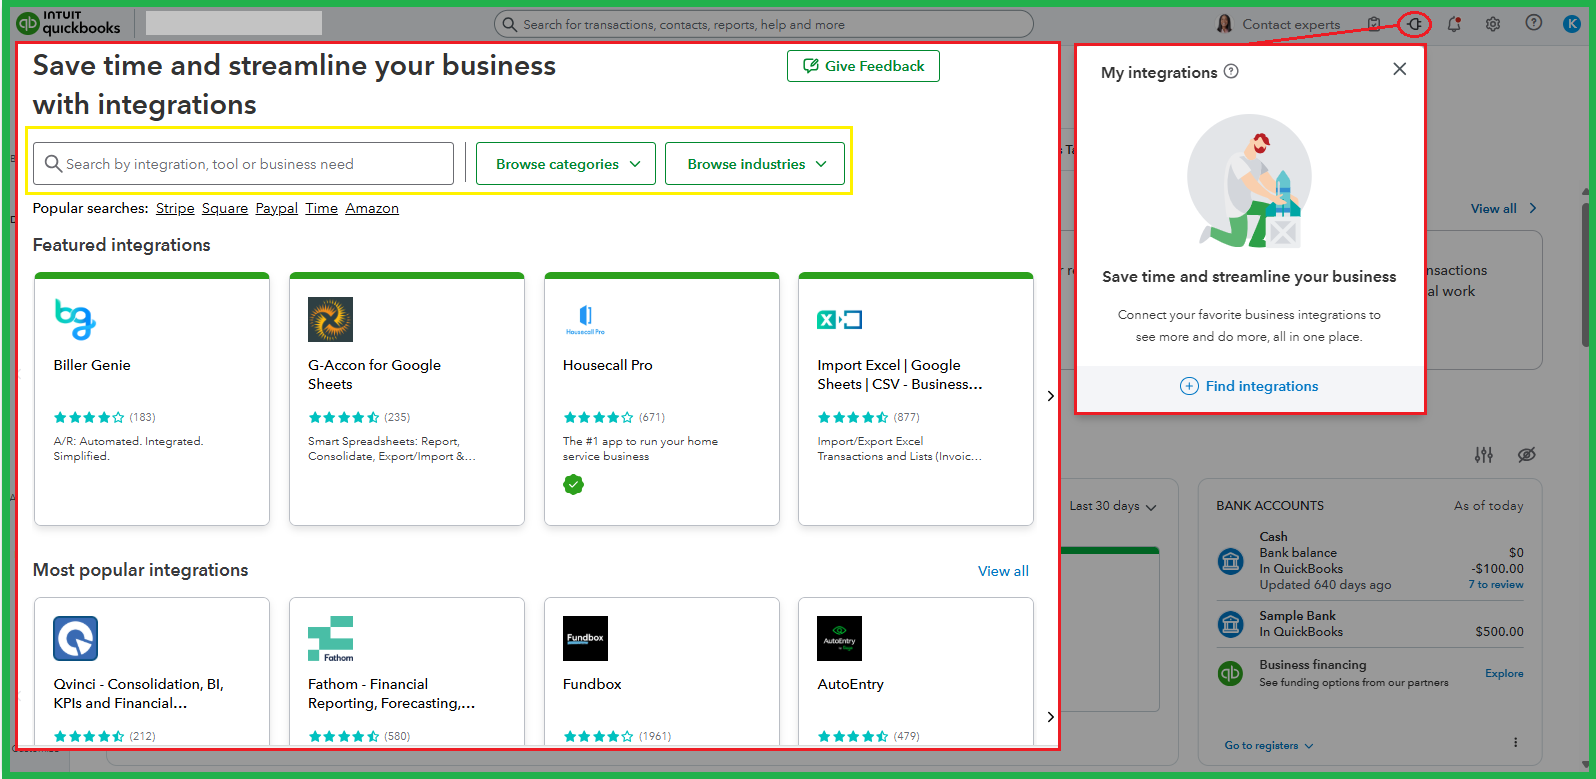Open the clipboard tasks icon
The image size is (1596, 779).
click(1374, 24)
